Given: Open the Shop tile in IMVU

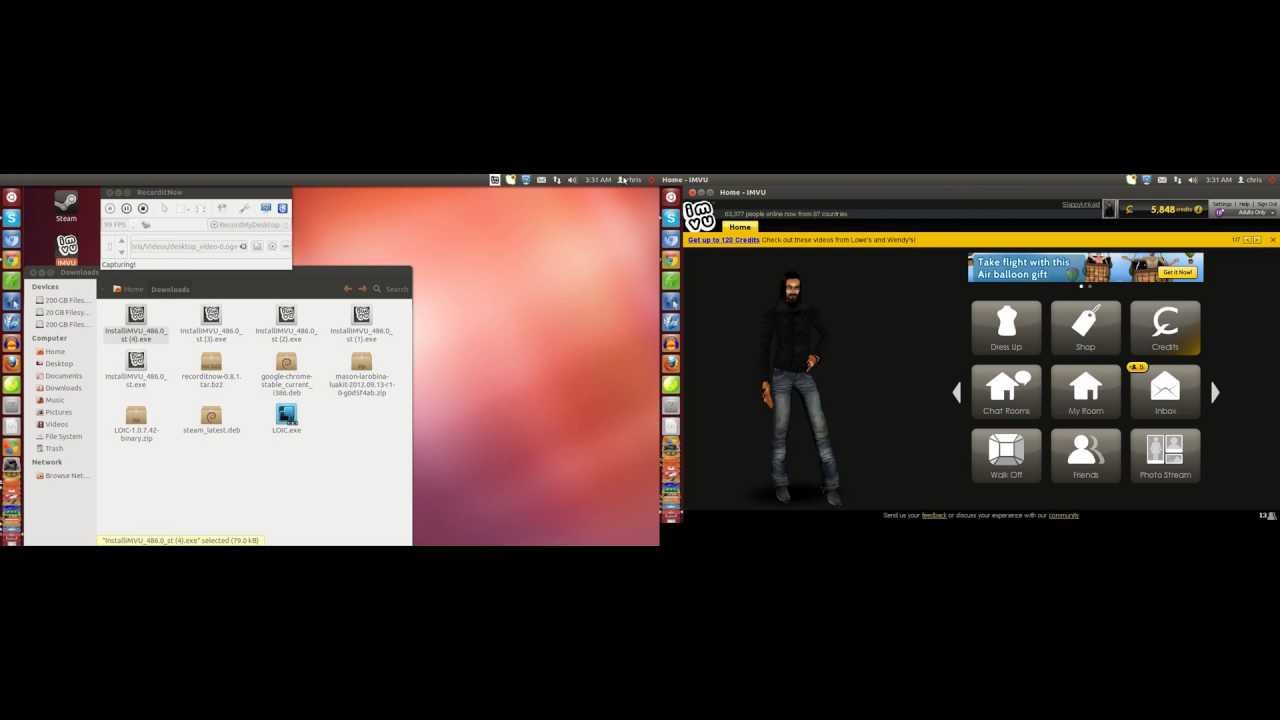Looking at the screenshot, I should coord(1085,327).
